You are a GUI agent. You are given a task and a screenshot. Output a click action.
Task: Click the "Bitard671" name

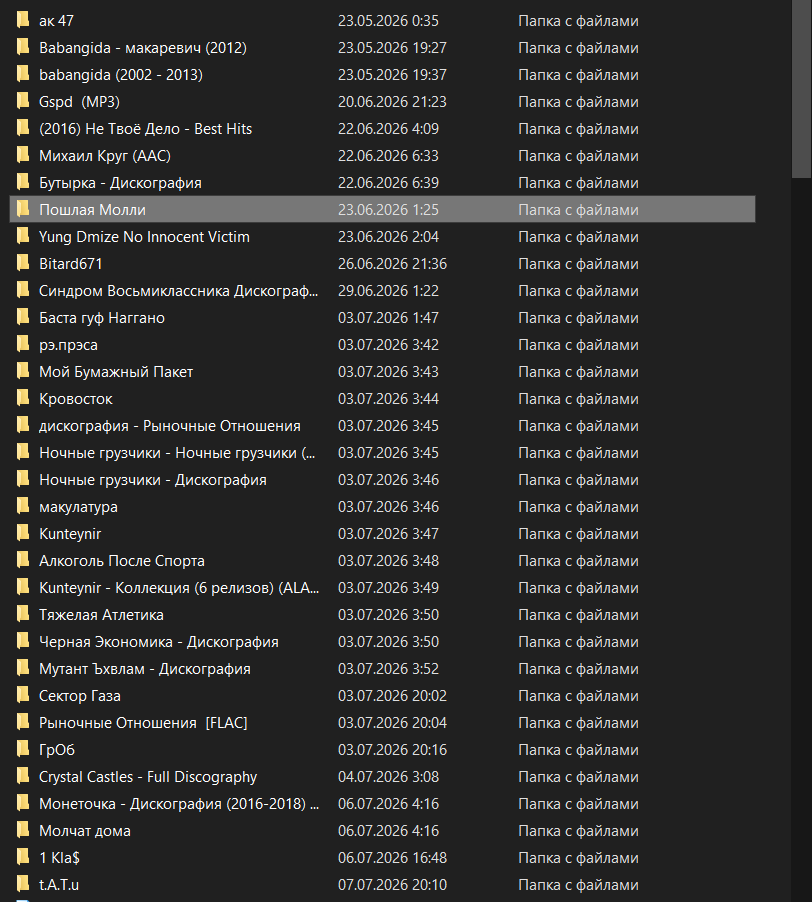71,264
